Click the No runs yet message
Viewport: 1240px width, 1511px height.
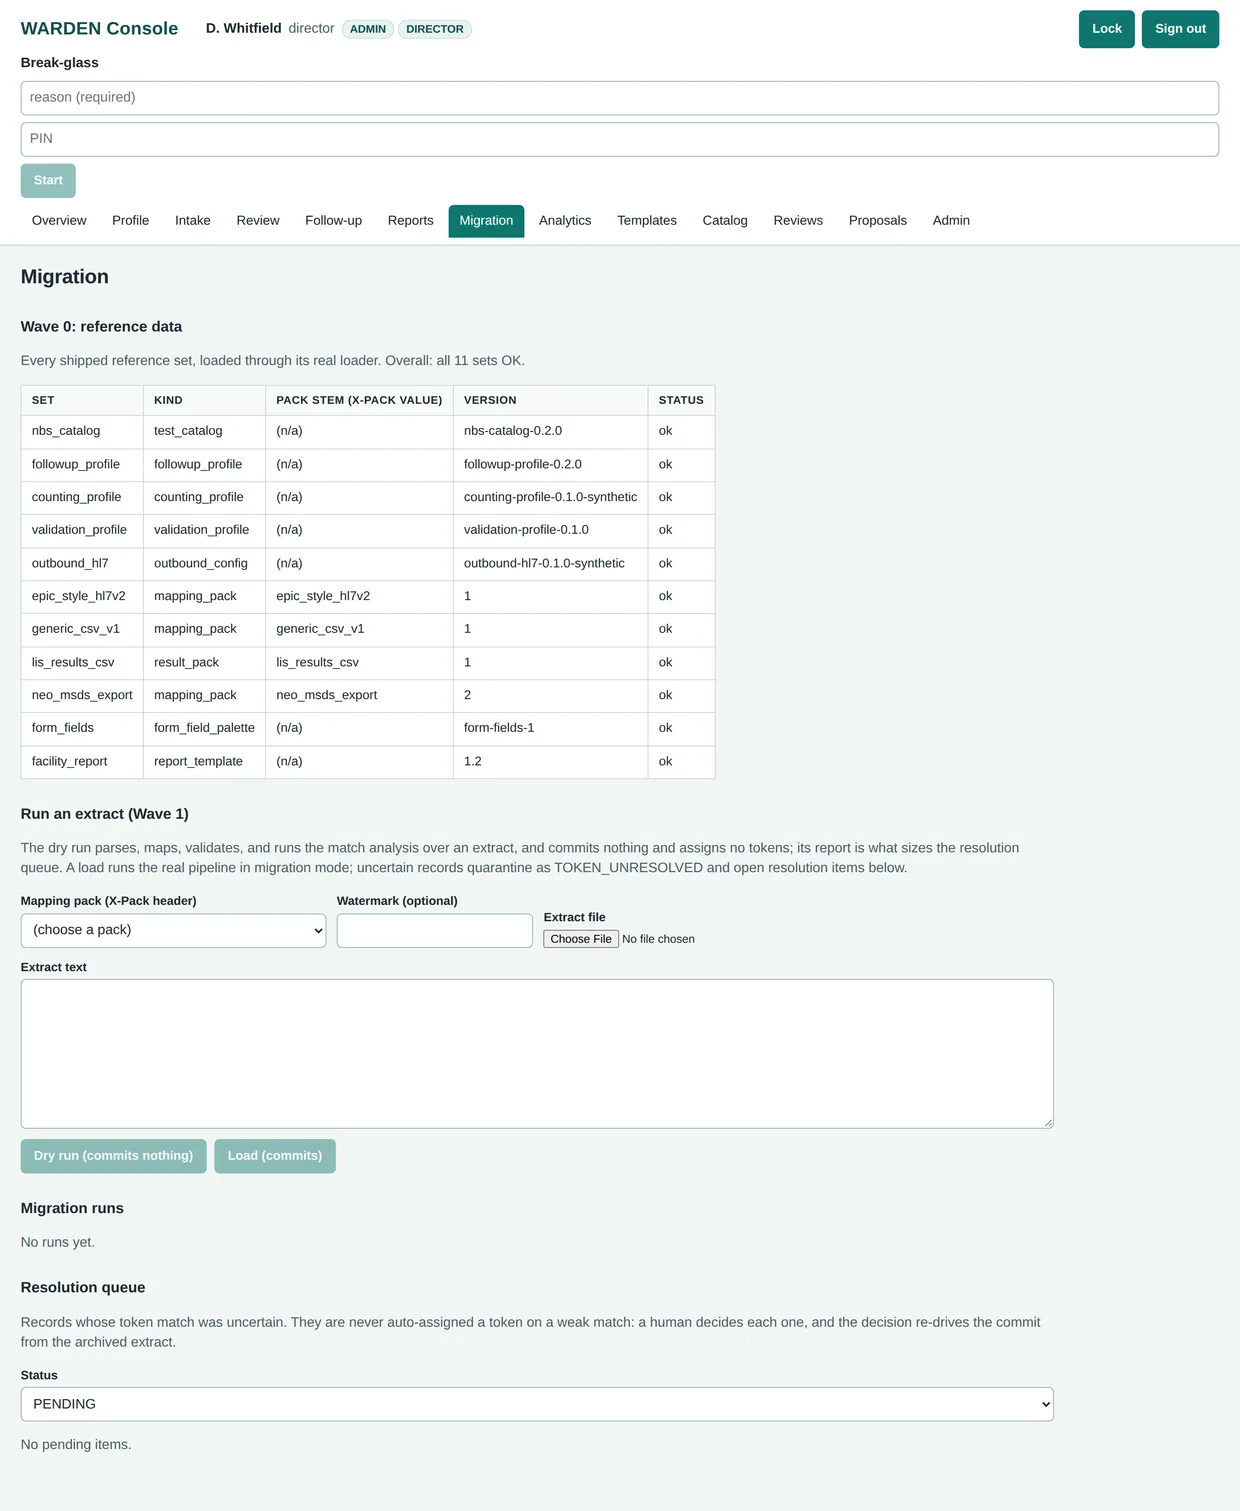coord(58,1243)
